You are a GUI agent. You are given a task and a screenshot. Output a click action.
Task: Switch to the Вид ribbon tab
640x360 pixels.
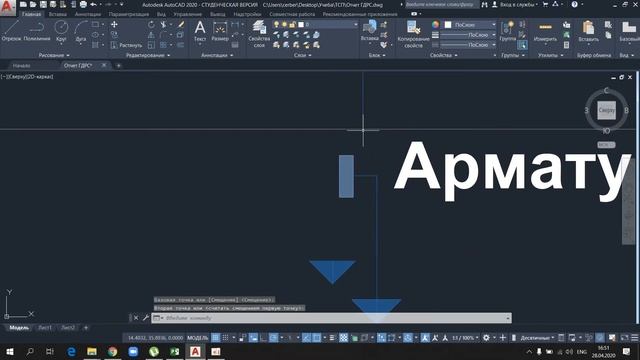(161, 14)
